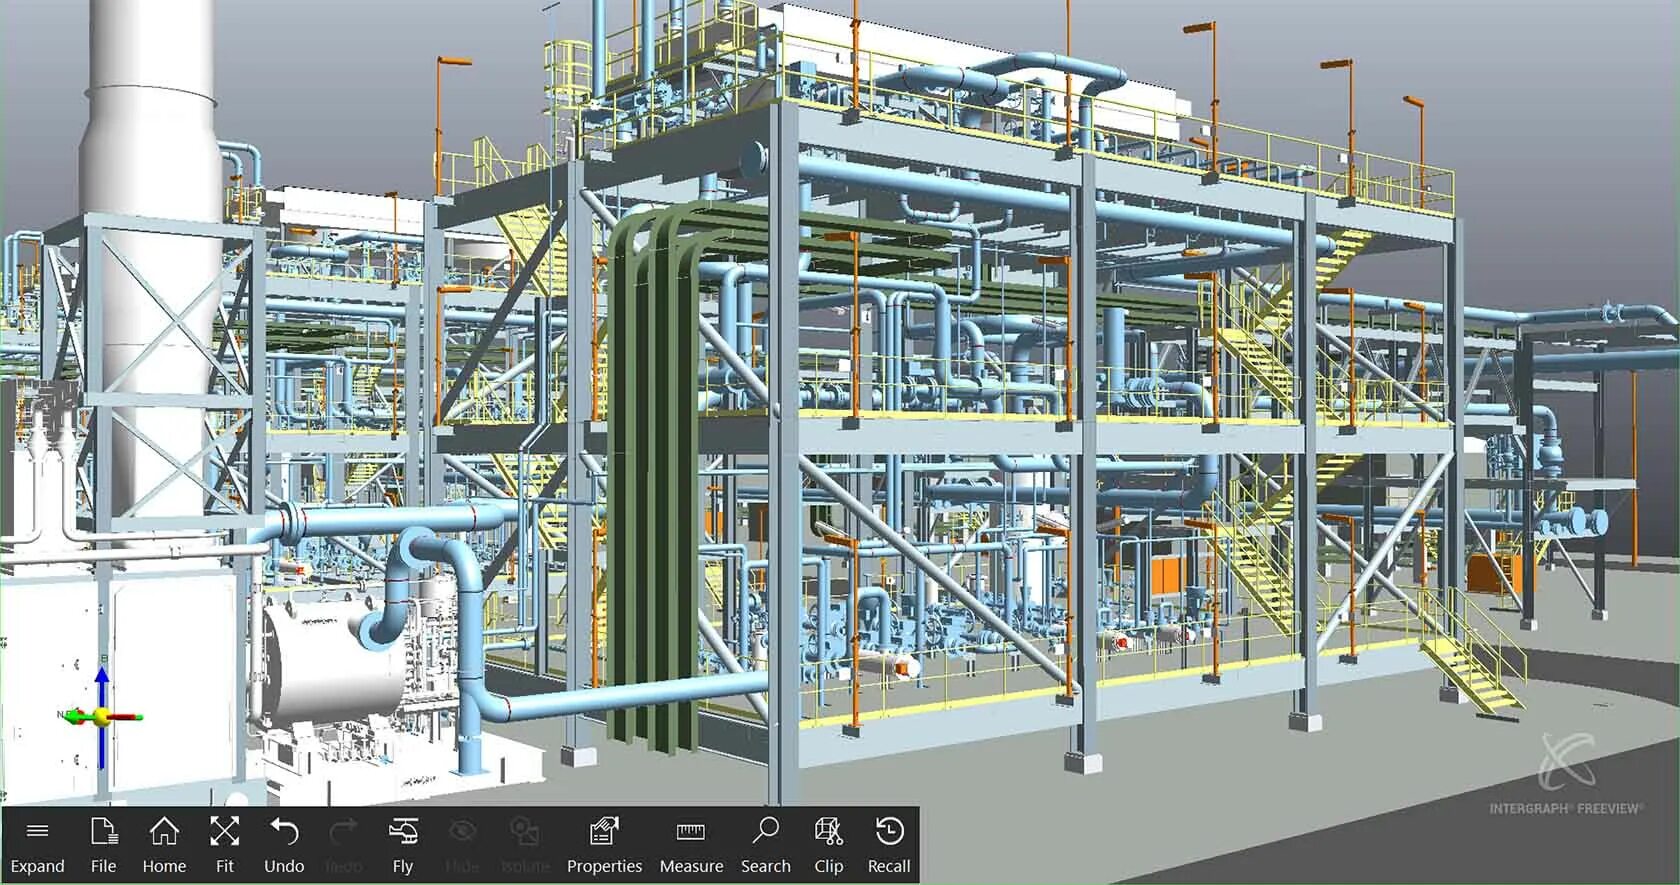Screen dimensions: 1680x885
Task: Open the Search tool
Action: [x=766, y=845]
